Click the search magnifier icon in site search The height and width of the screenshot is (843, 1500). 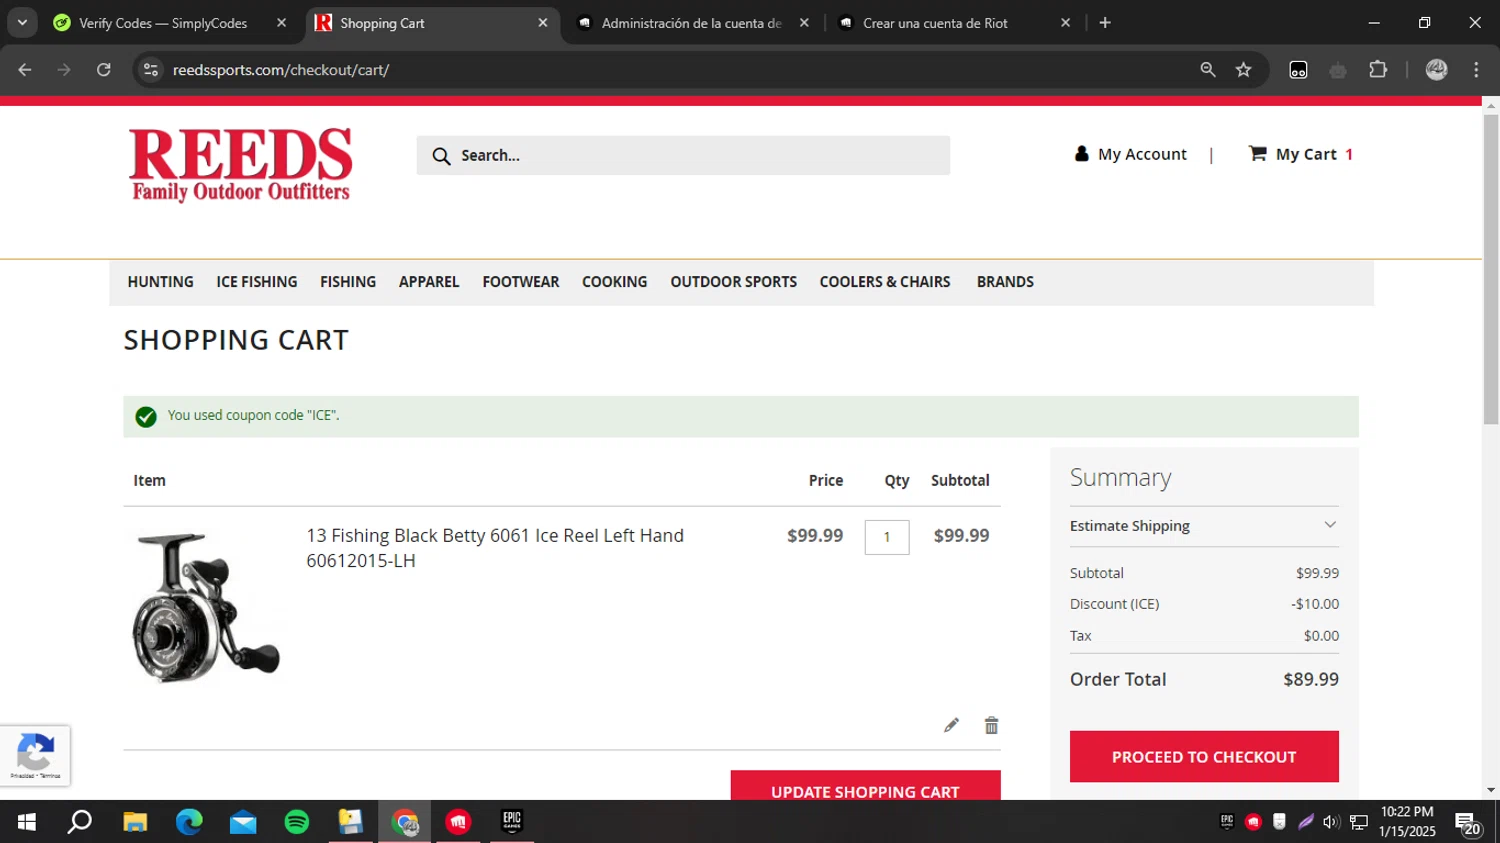coord(441,156)
